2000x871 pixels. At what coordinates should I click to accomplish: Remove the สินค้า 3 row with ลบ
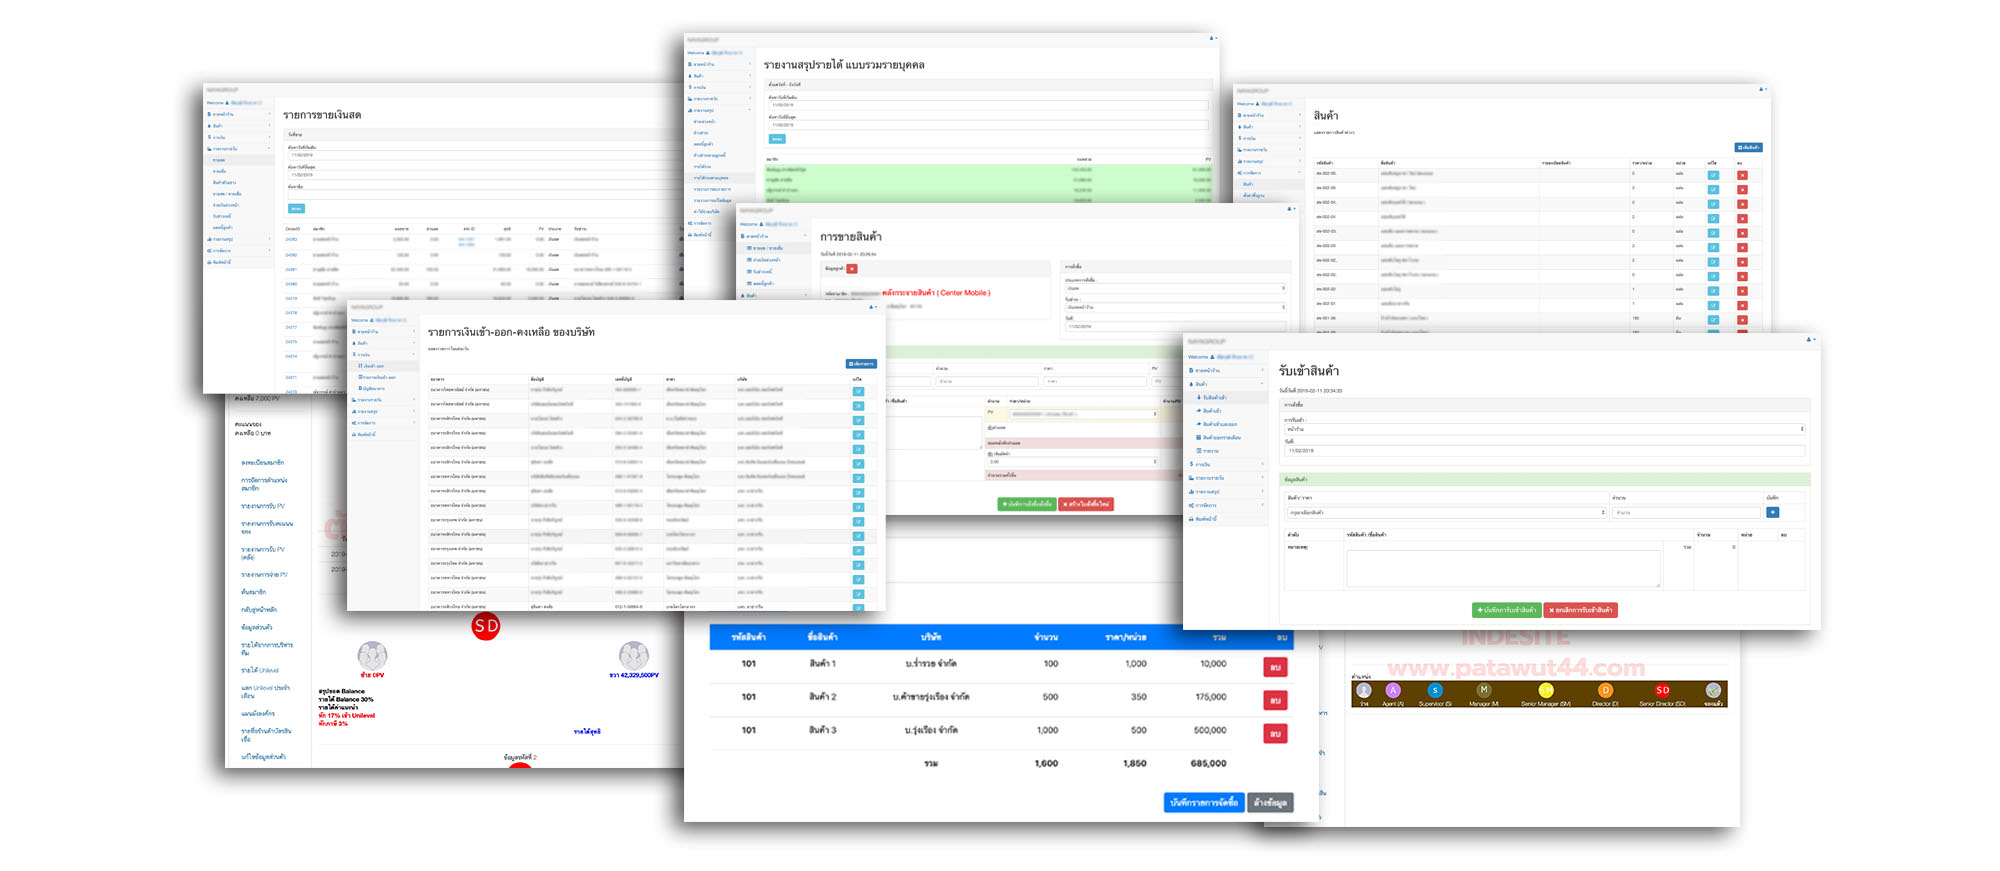tap(1275, 733)
